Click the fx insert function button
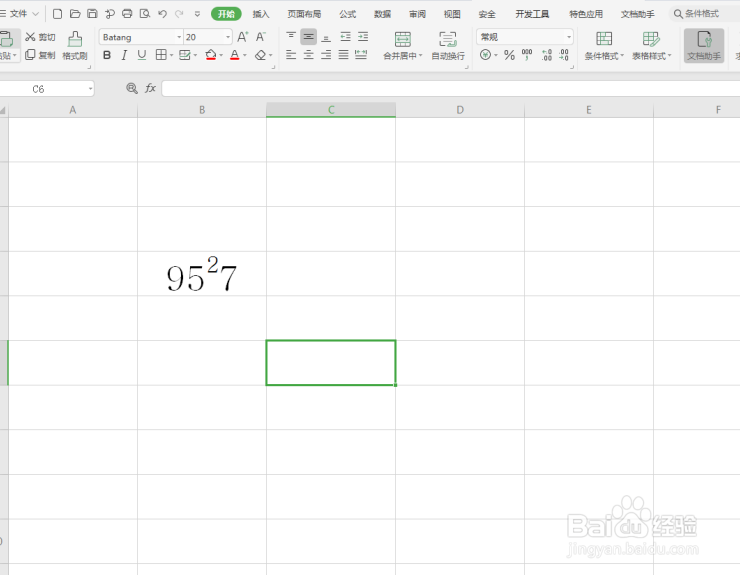This screenshot has width=740, height=575. [150, 88]
